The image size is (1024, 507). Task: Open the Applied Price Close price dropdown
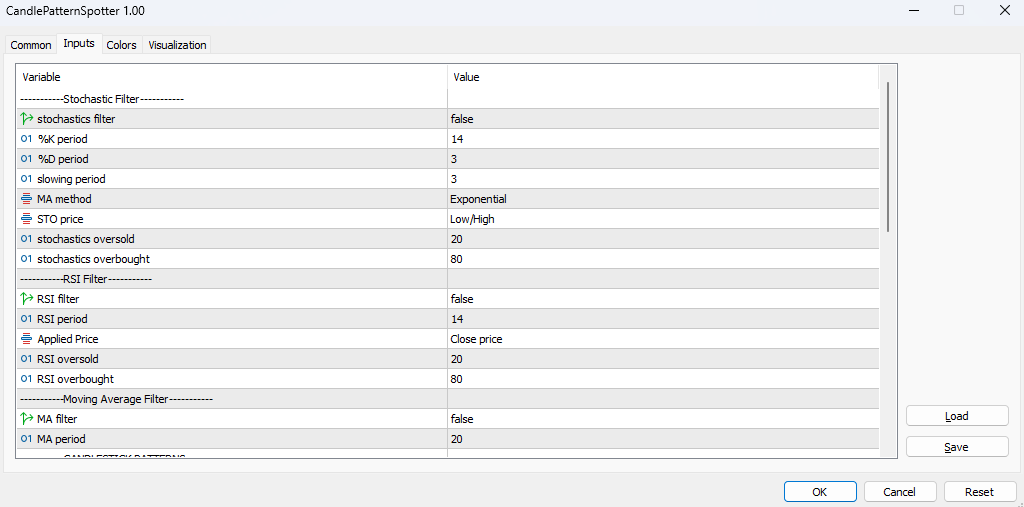click(x=662, y=339)
